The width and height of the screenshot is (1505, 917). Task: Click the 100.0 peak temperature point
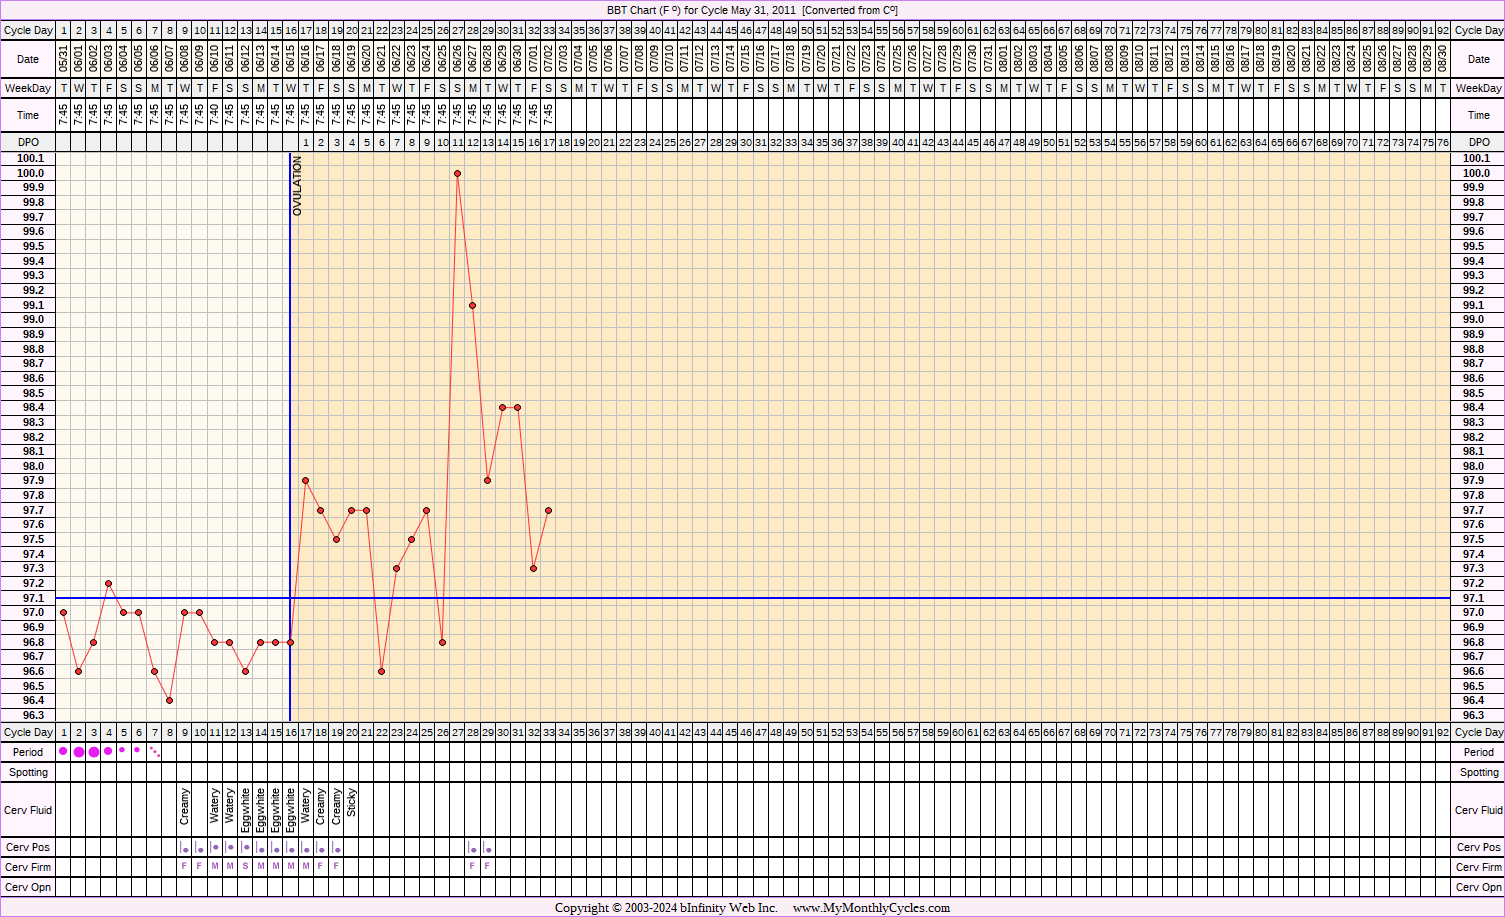coord(457,173)
